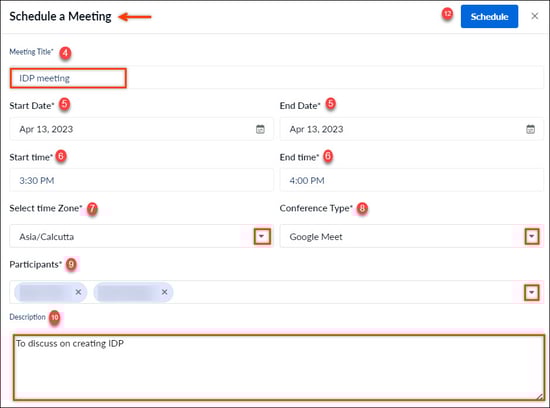This screenshot has width=550, height=408.
Task: Click the End Date field Apr 13, 2023
Action: click(411, 129)
